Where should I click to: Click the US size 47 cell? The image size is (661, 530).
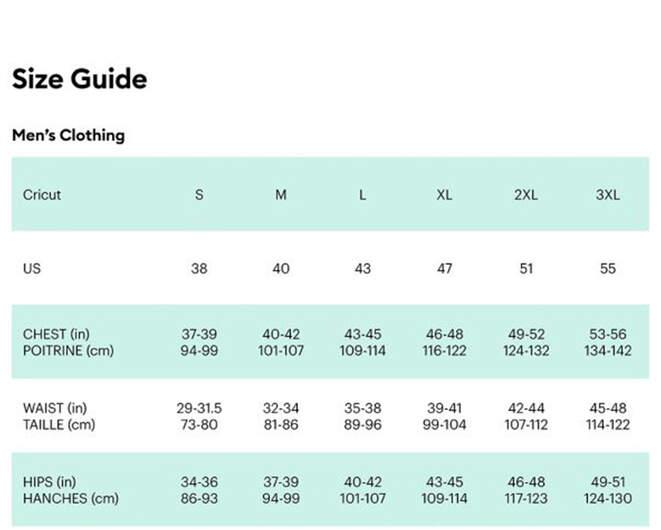[444, 269]
